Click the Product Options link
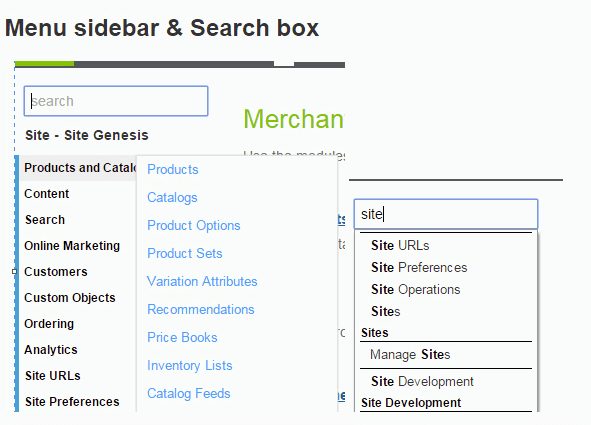 tap(194, 225)
